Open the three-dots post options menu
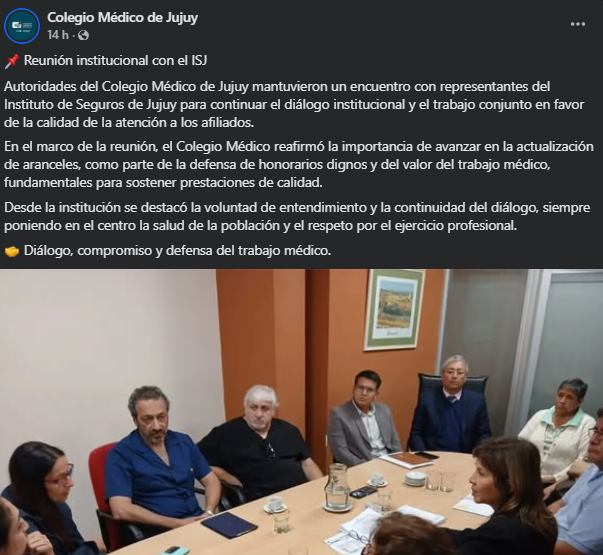The image size is (603, 555). (x=578, y=24)
